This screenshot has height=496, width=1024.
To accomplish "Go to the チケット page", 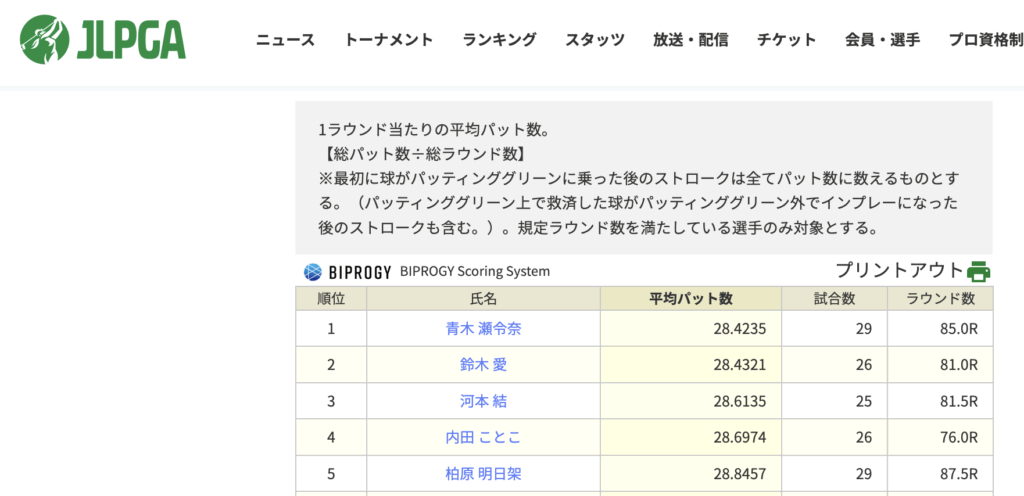I will (786, 40).
